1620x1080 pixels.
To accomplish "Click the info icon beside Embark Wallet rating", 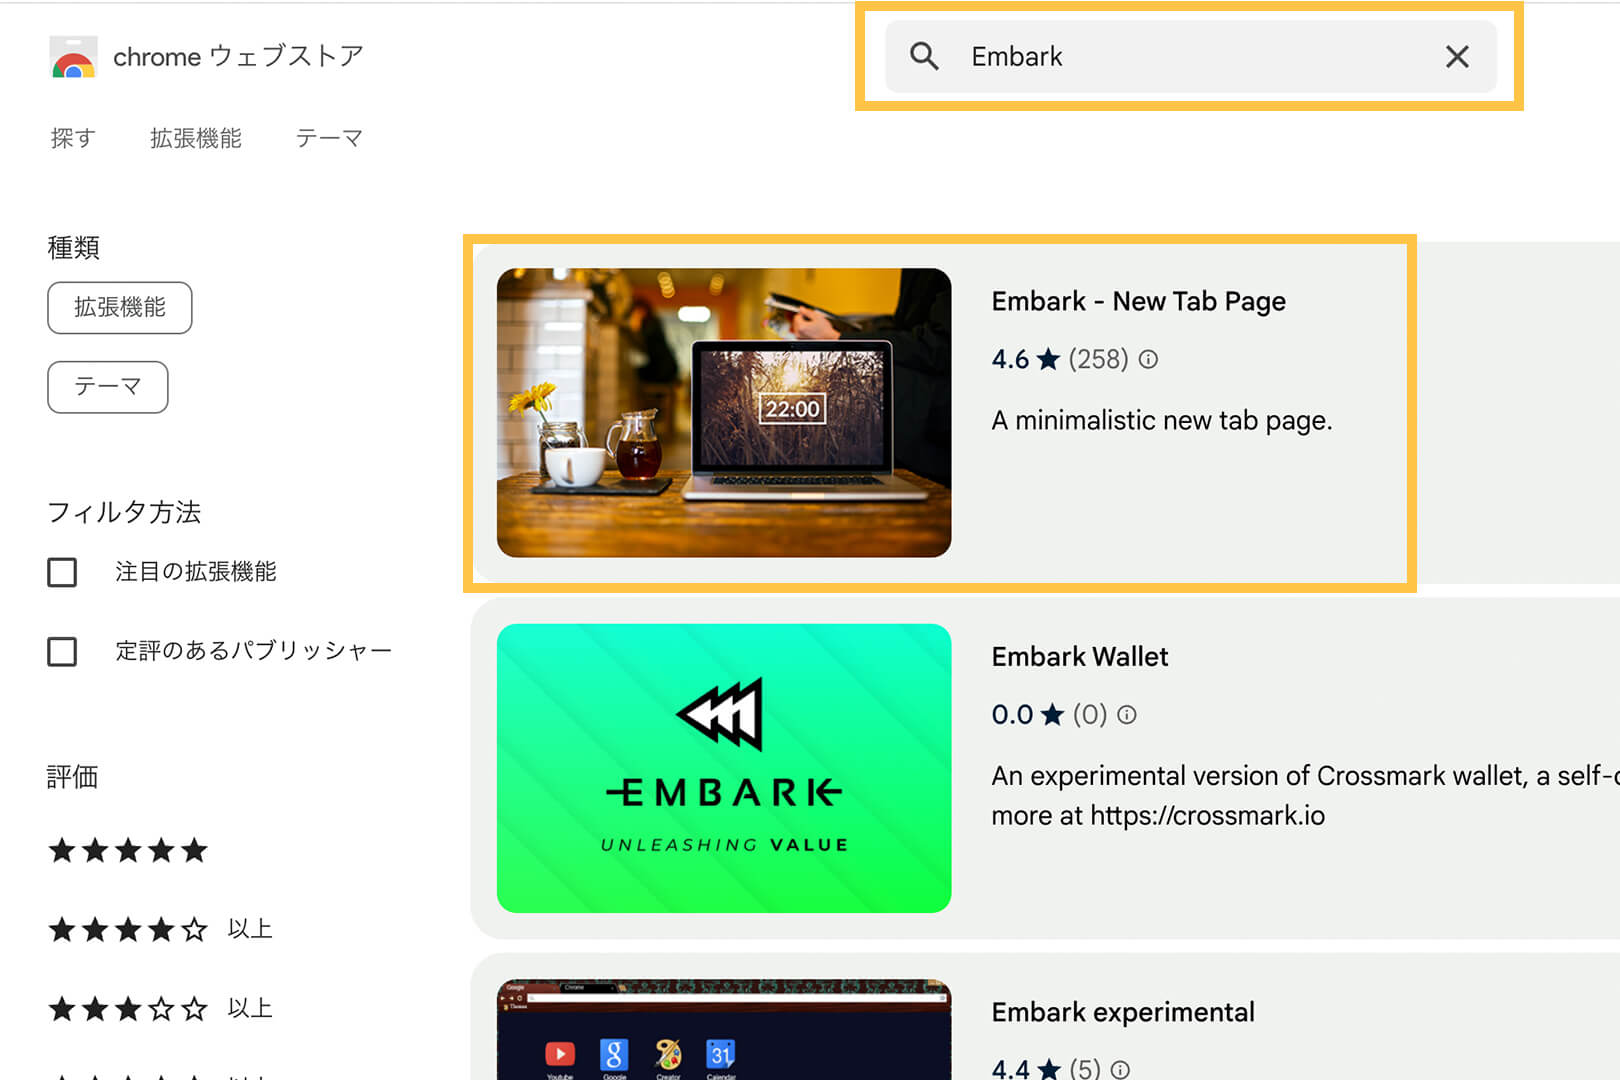I will point(1127,715).
